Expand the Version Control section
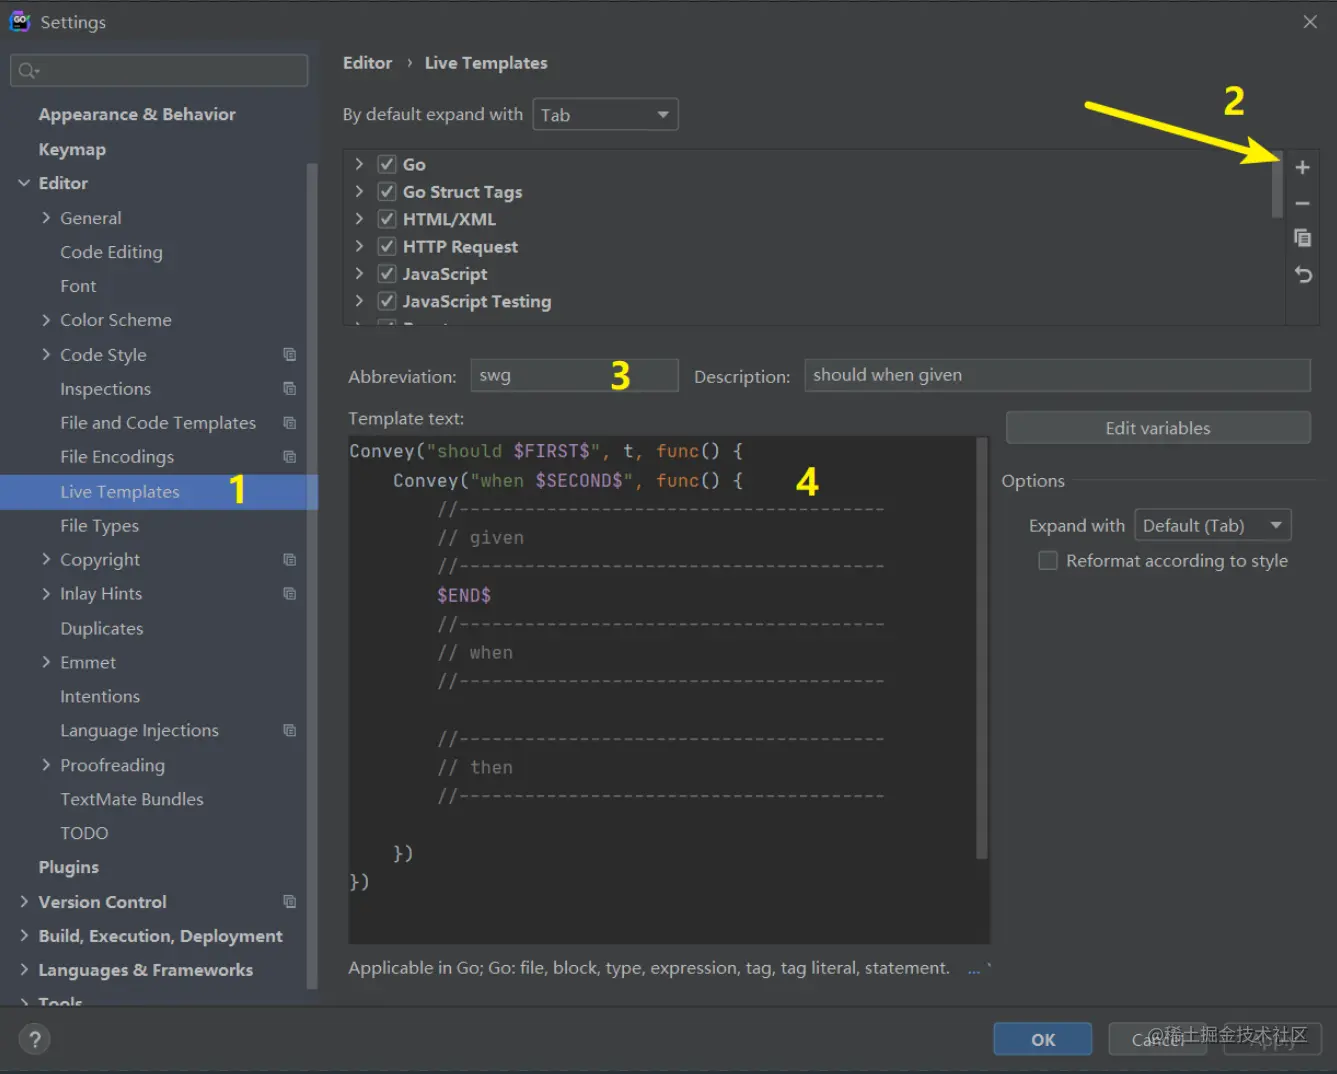The height and width of the screenshot is (1074, 1337). 24,901
